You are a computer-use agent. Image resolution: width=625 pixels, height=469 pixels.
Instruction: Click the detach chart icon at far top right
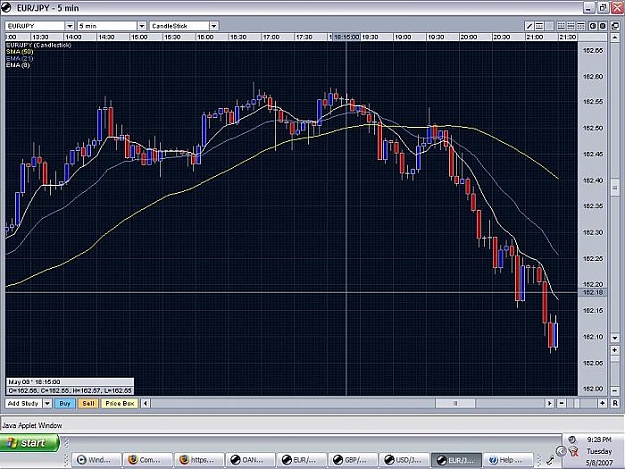click(x=615, y=26)
